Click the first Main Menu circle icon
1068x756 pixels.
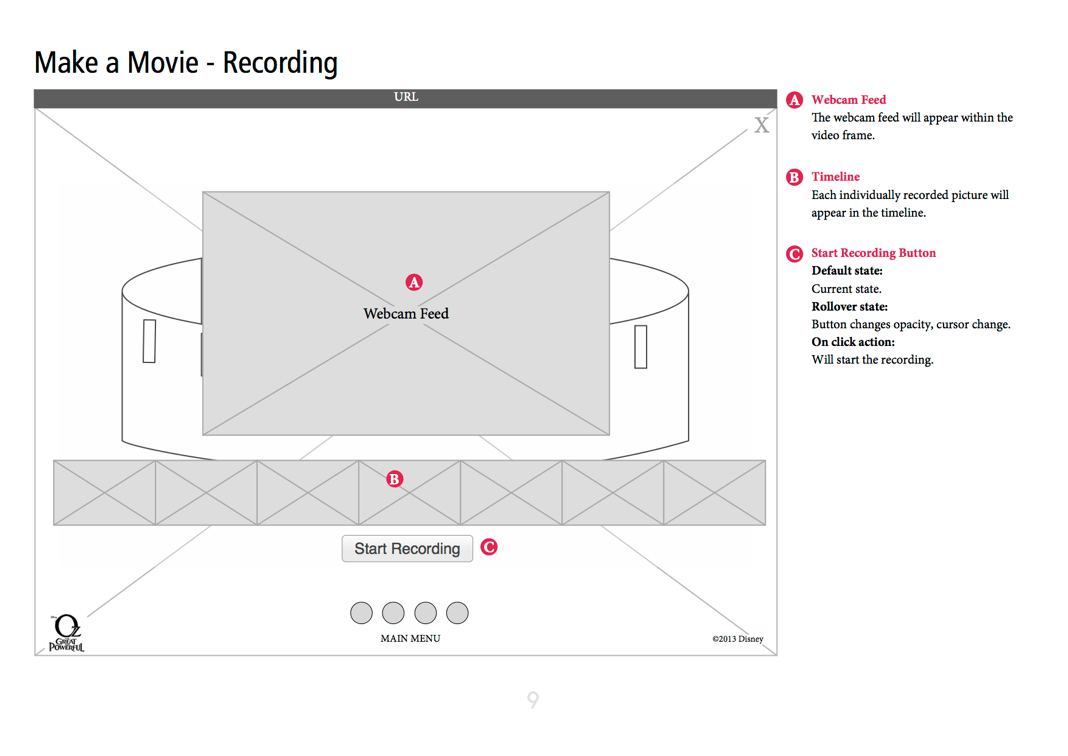pyautogui.click(x=362, y=613)
